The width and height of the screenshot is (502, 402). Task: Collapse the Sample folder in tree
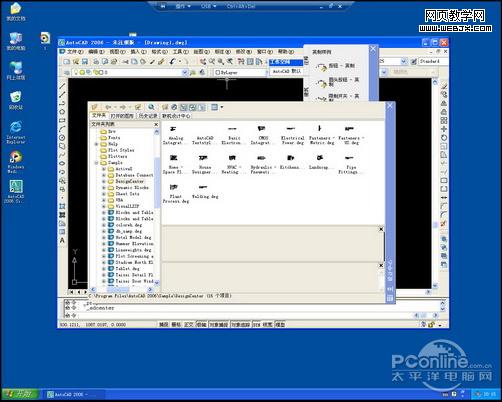pos(97,163)
